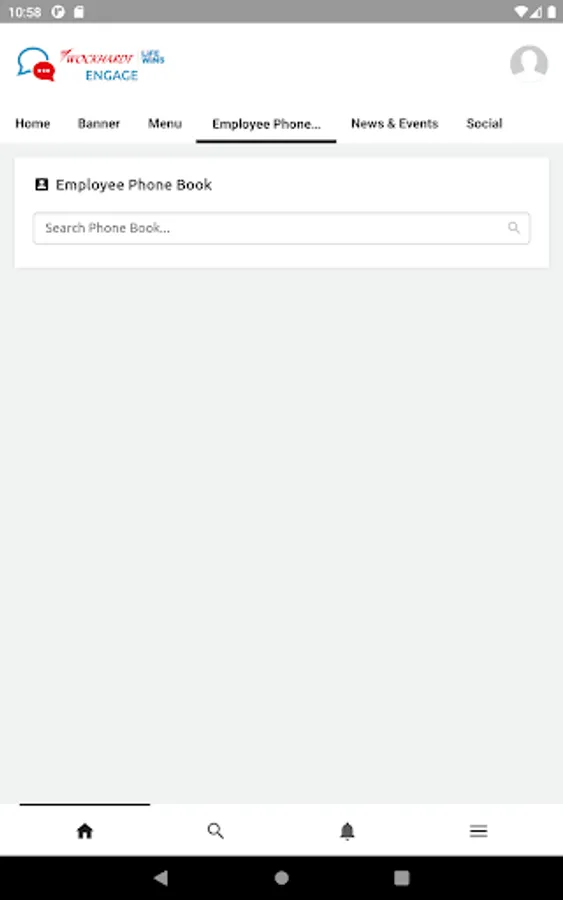
Task: Open notifications bell icon
Action: [347, 831]
